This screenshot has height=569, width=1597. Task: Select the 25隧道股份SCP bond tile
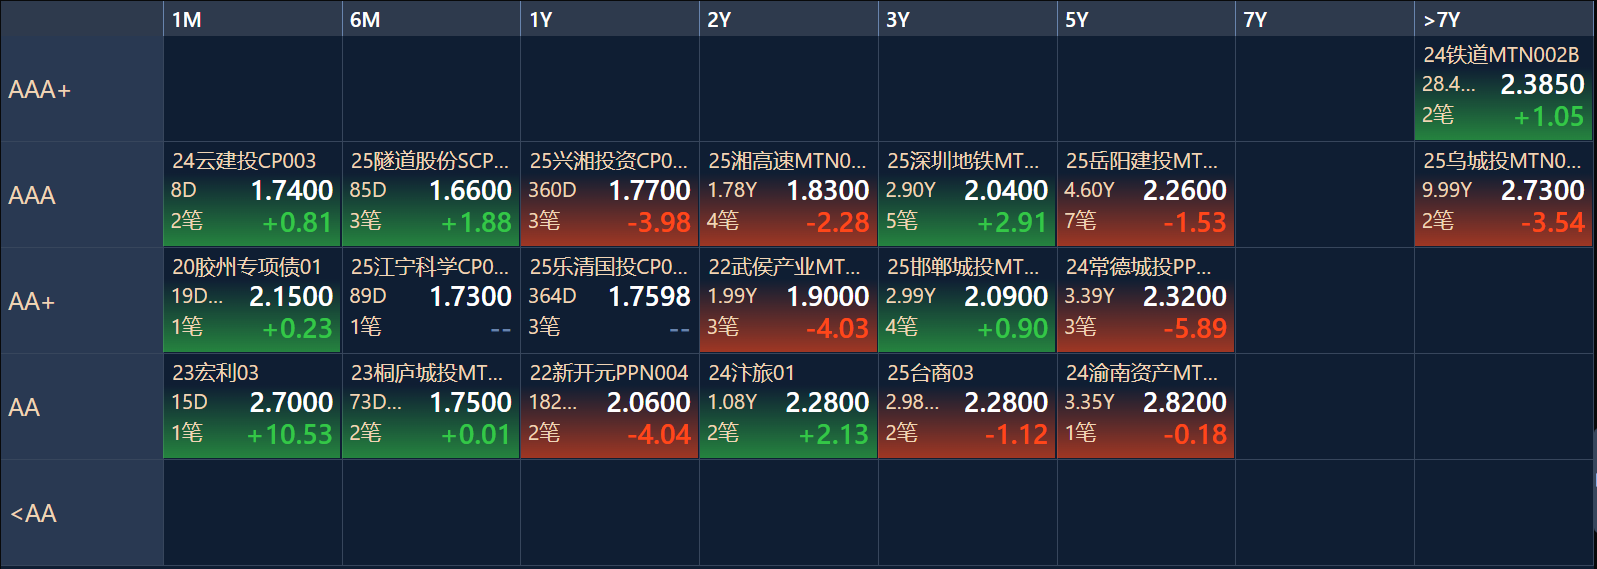coord(430,194)
